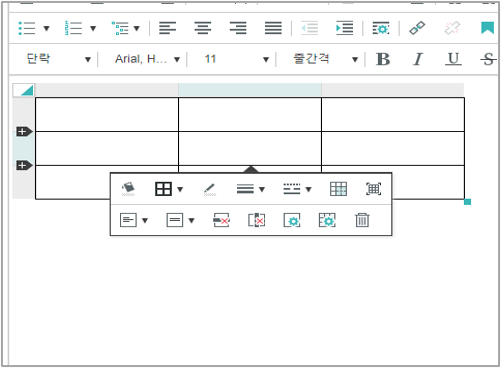
Task: Increase the paragraph indent
Action: (345, 28)
